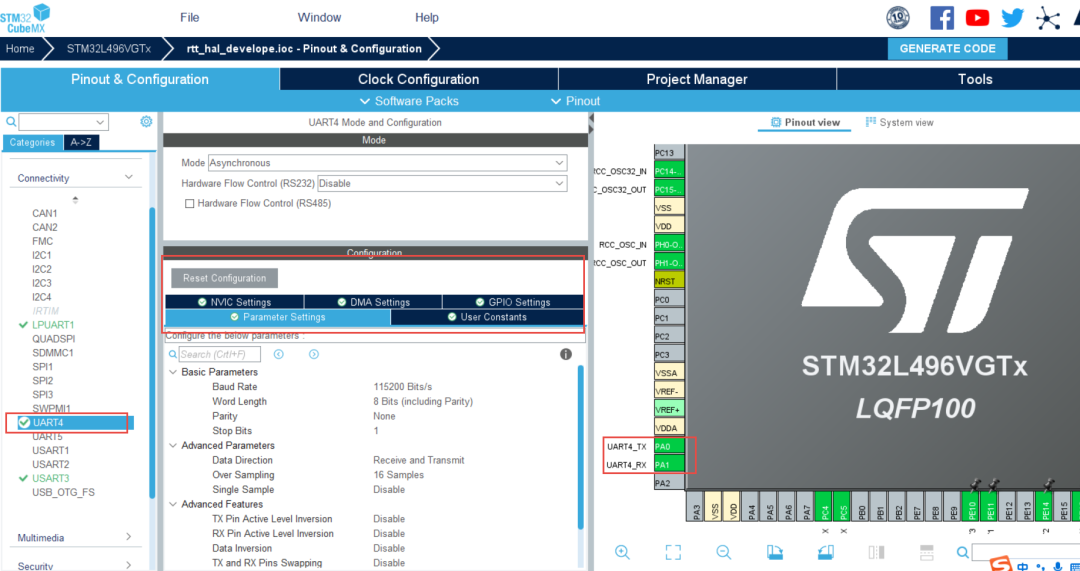Click the parameter info icon
1080x571 pixels.
[x=566, y=354]
